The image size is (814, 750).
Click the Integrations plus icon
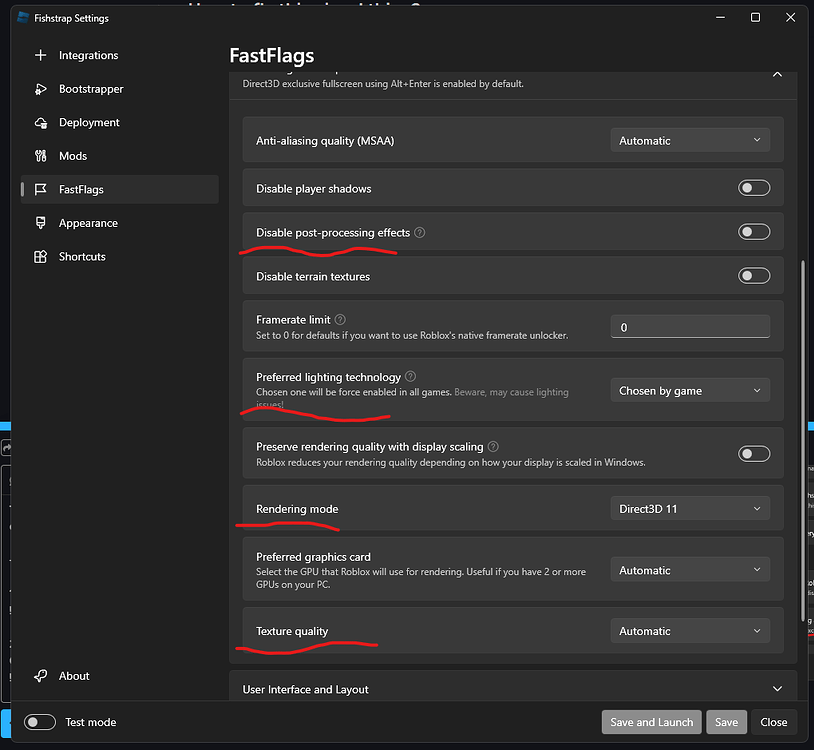(x=40, y=55)
